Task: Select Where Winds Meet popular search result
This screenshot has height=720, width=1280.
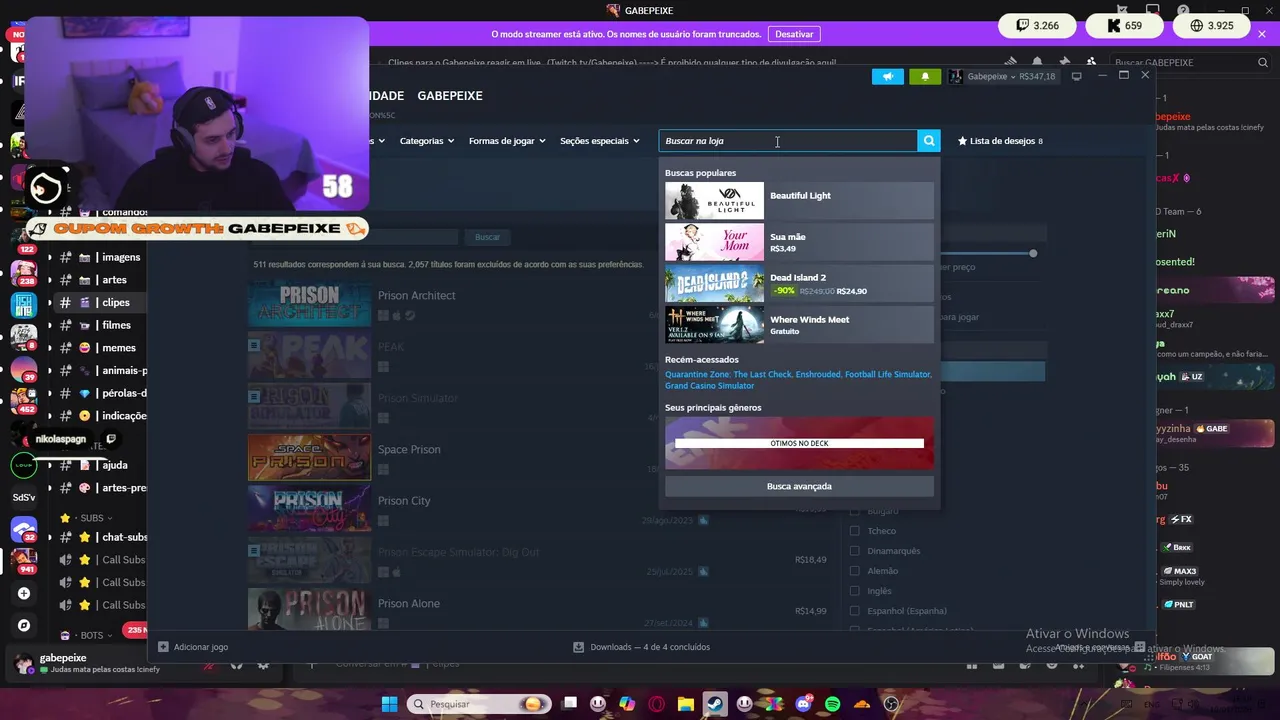Action: [x=799, y=325]
